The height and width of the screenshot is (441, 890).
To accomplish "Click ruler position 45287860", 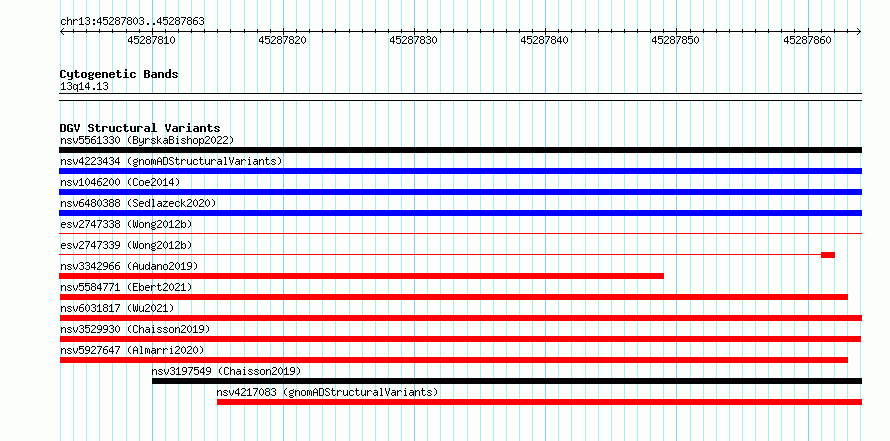I will click(807, 40).
